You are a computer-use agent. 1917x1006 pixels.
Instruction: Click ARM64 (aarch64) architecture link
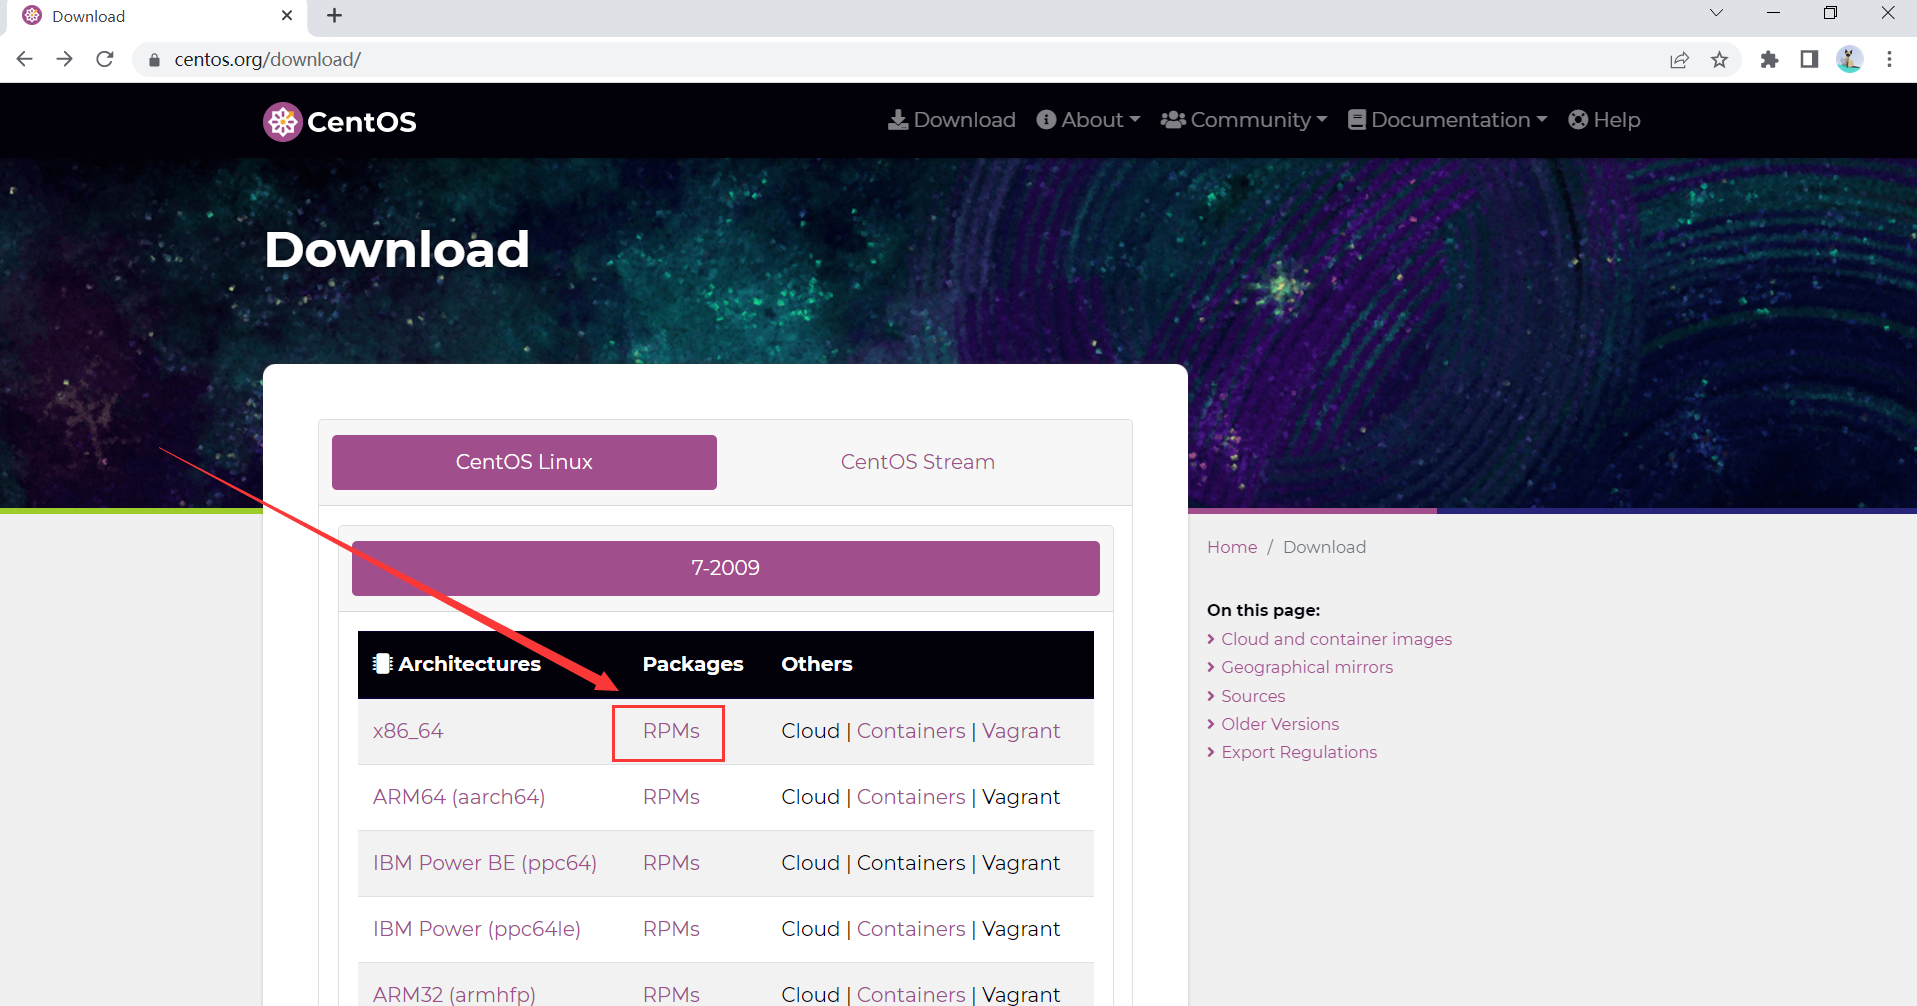pos(459,797)
